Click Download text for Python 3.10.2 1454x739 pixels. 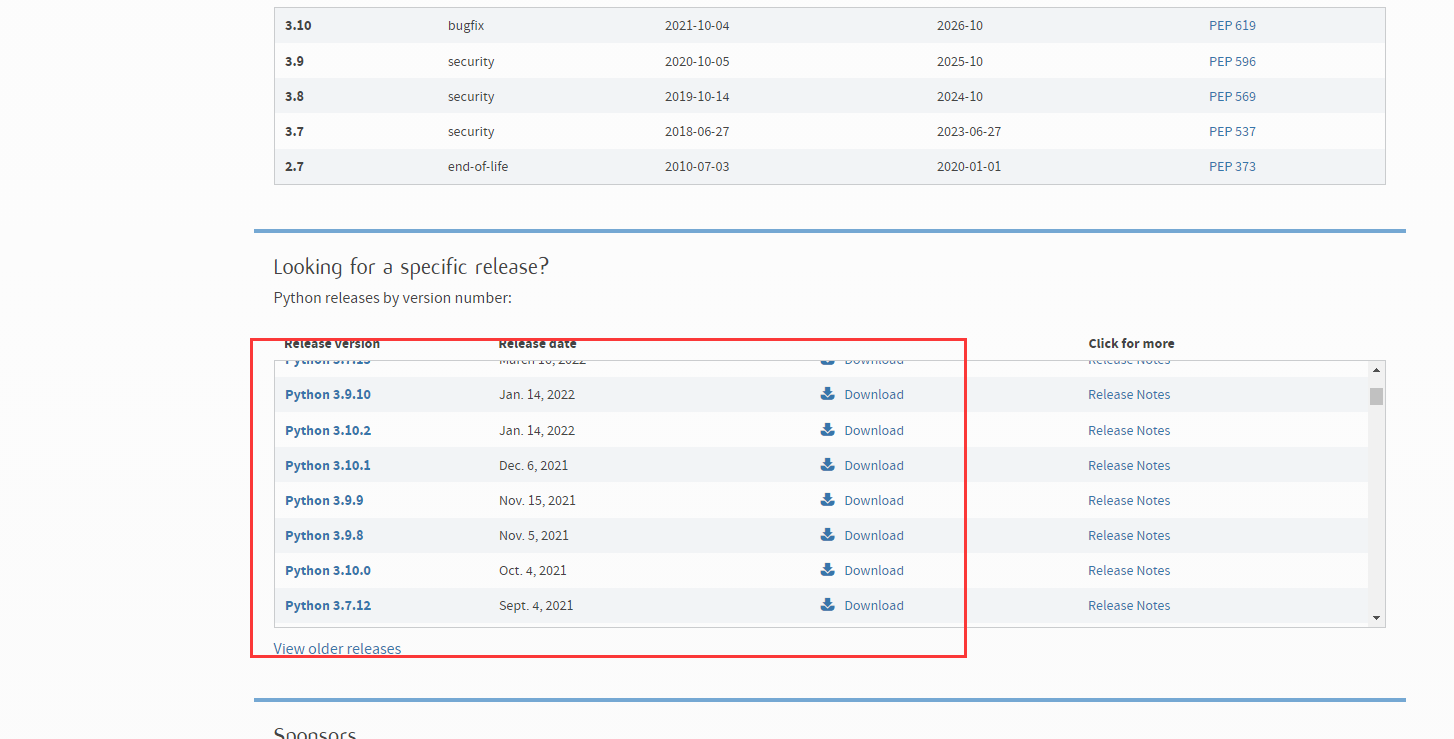874,431
